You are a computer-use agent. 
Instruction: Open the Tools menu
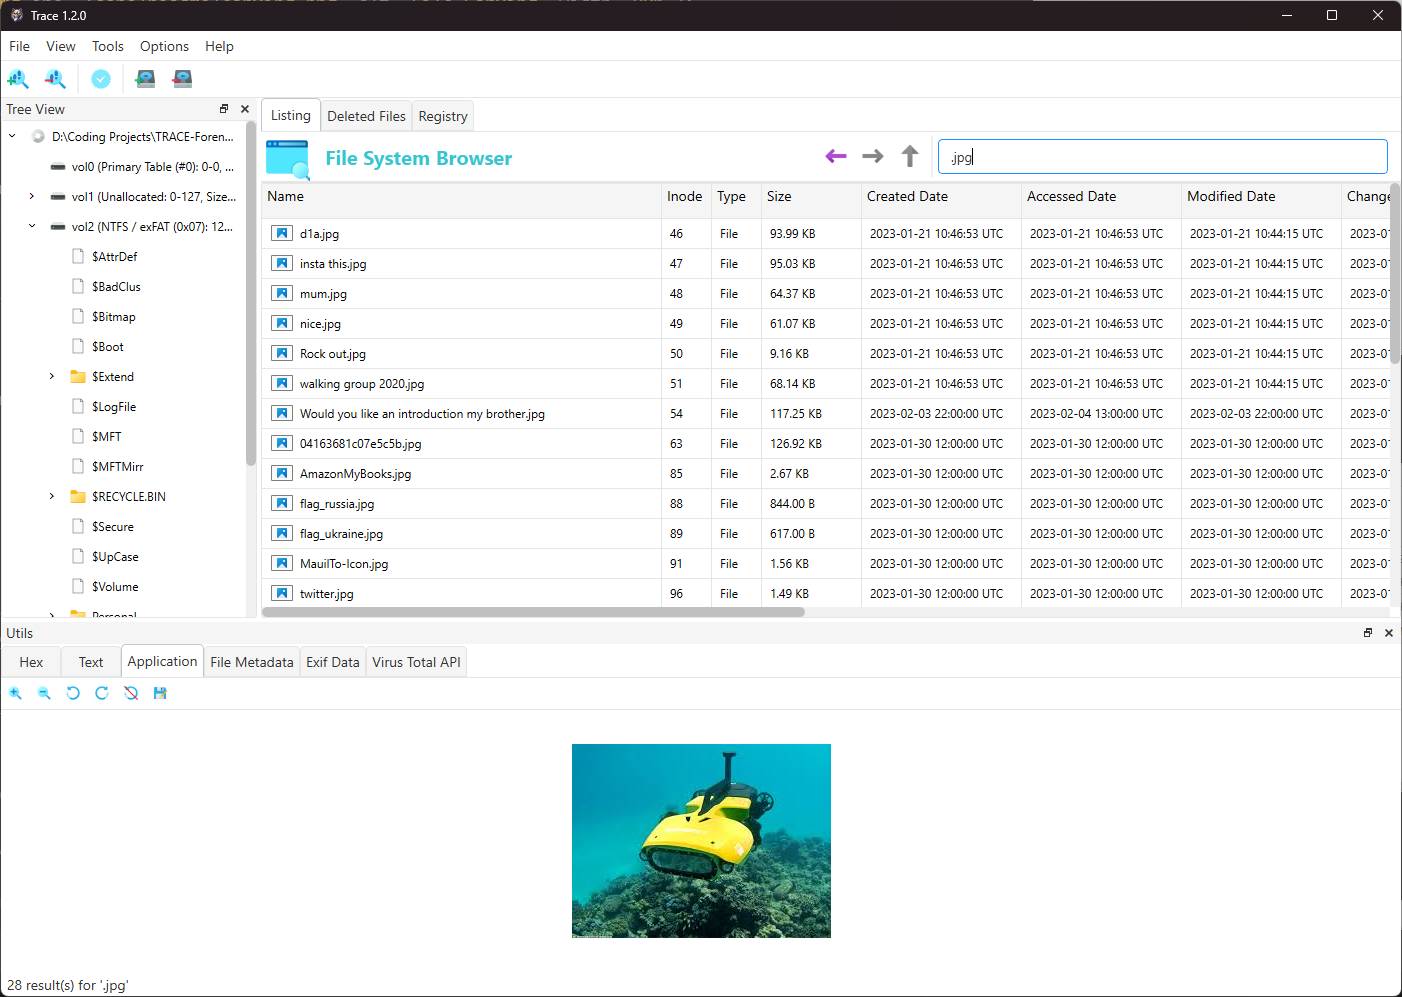click(x=108, y=46)
